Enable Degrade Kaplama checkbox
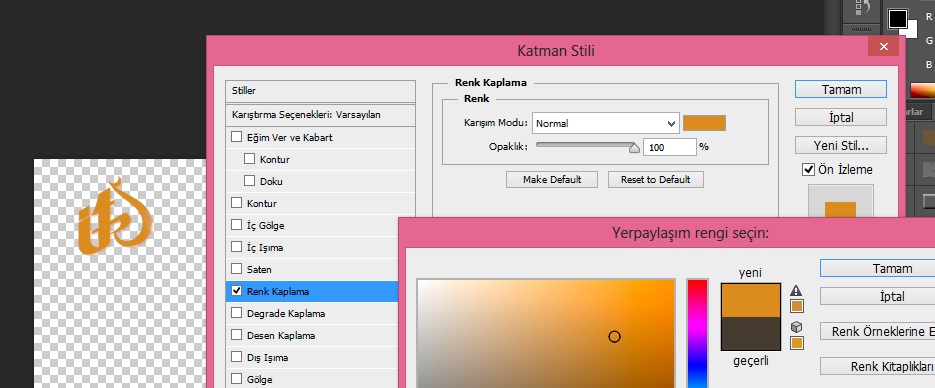This screenshot has width=935, height=388. coord(237,313)
